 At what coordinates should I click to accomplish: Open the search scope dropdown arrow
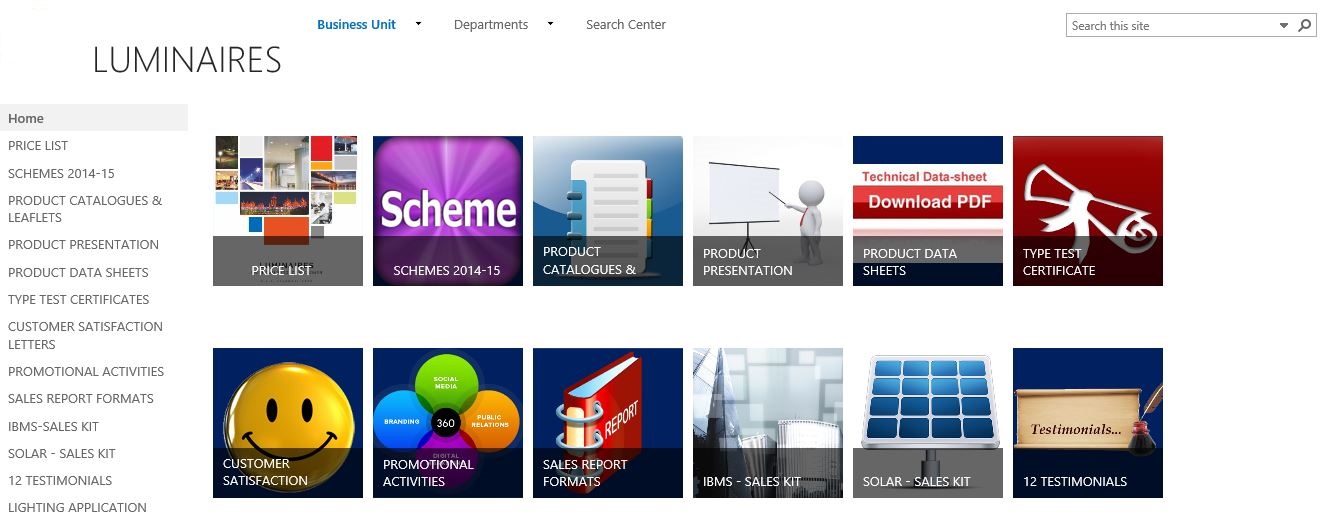pos(1285,26)
